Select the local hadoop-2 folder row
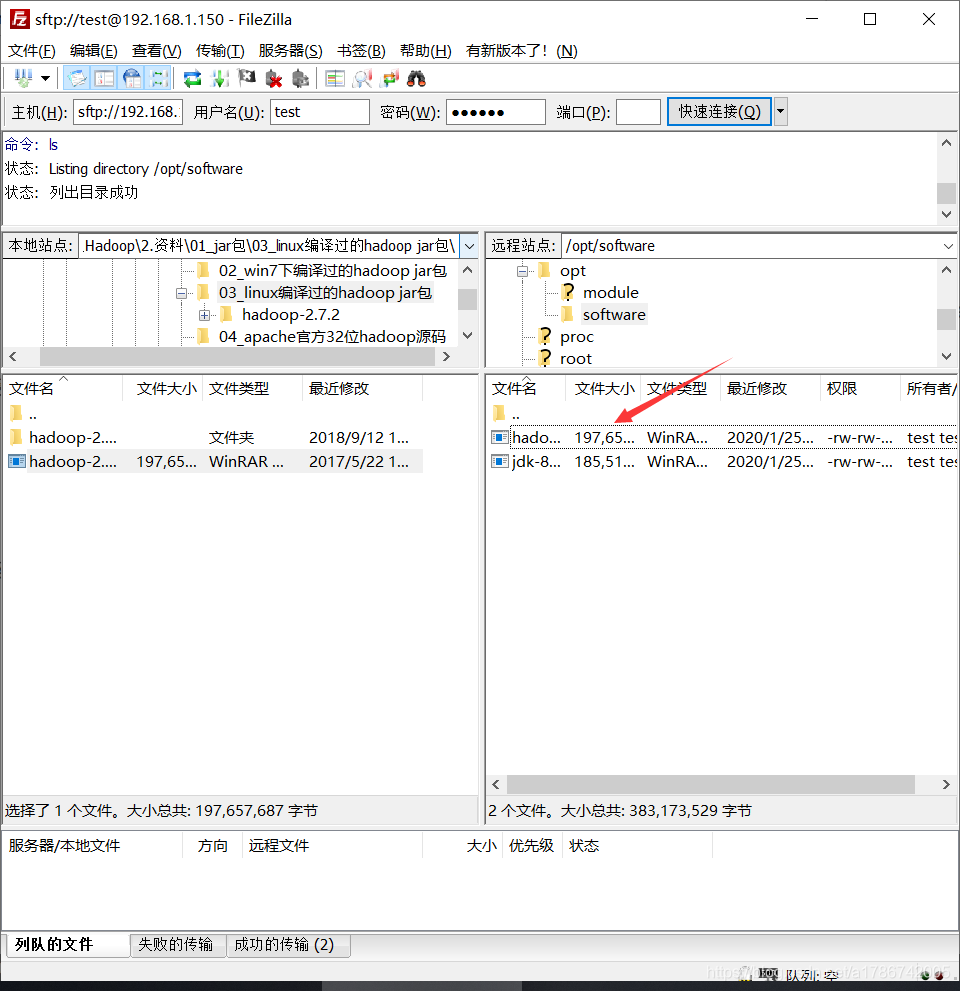 click(x=212, y=437)
